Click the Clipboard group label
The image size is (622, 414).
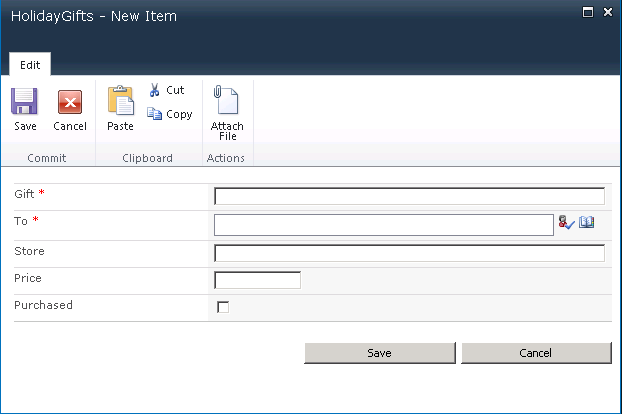pyautogui.click(x=148, y=158)
